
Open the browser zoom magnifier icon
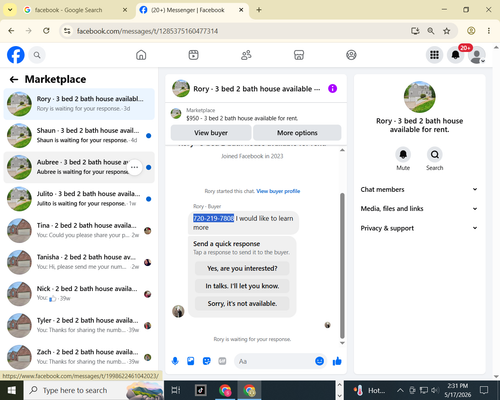click(431, 31)
